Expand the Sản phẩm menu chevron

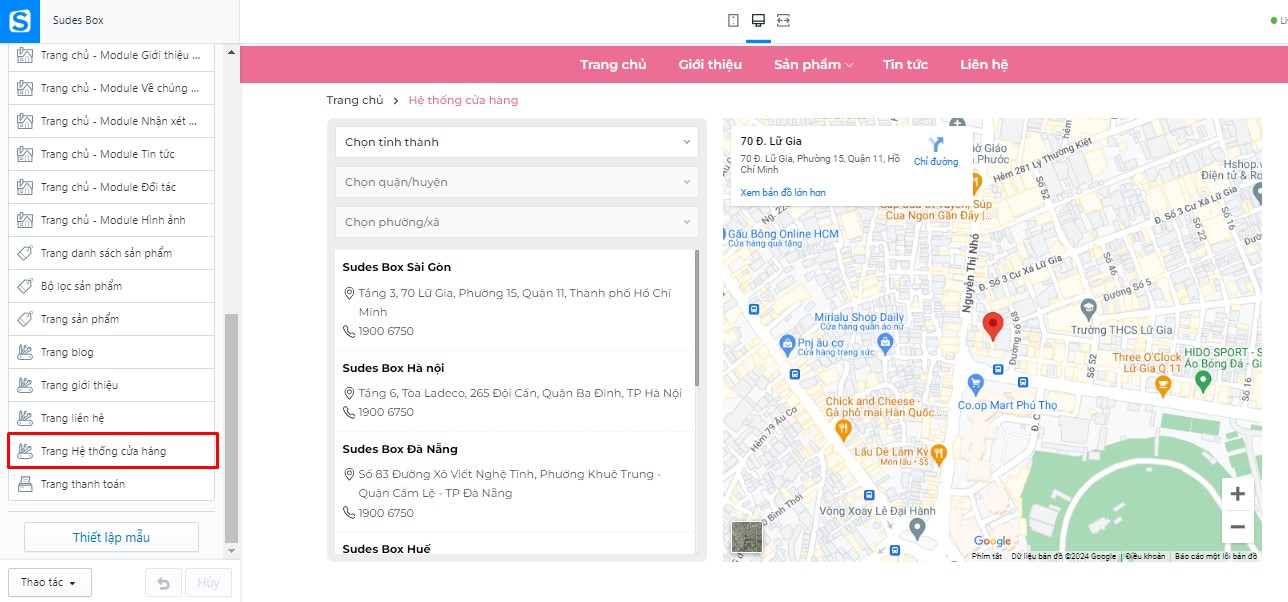pos(850,65)
